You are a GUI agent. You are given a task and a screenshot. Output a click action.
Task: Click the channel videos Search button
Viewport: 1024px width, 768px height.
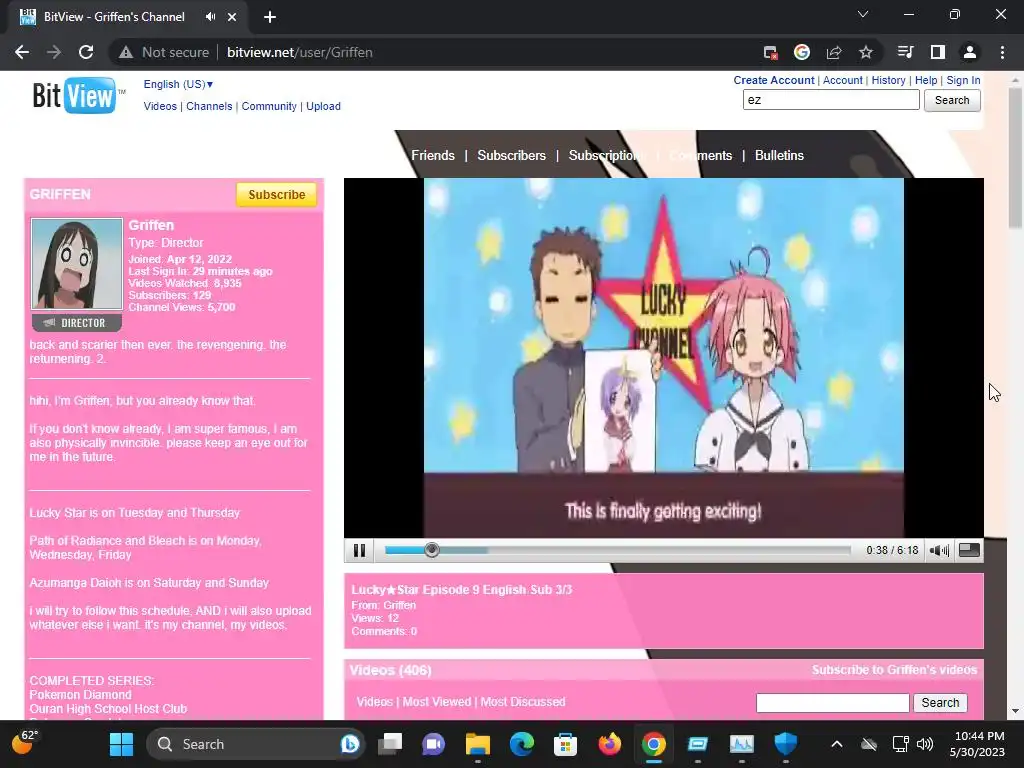pos(940,703)
